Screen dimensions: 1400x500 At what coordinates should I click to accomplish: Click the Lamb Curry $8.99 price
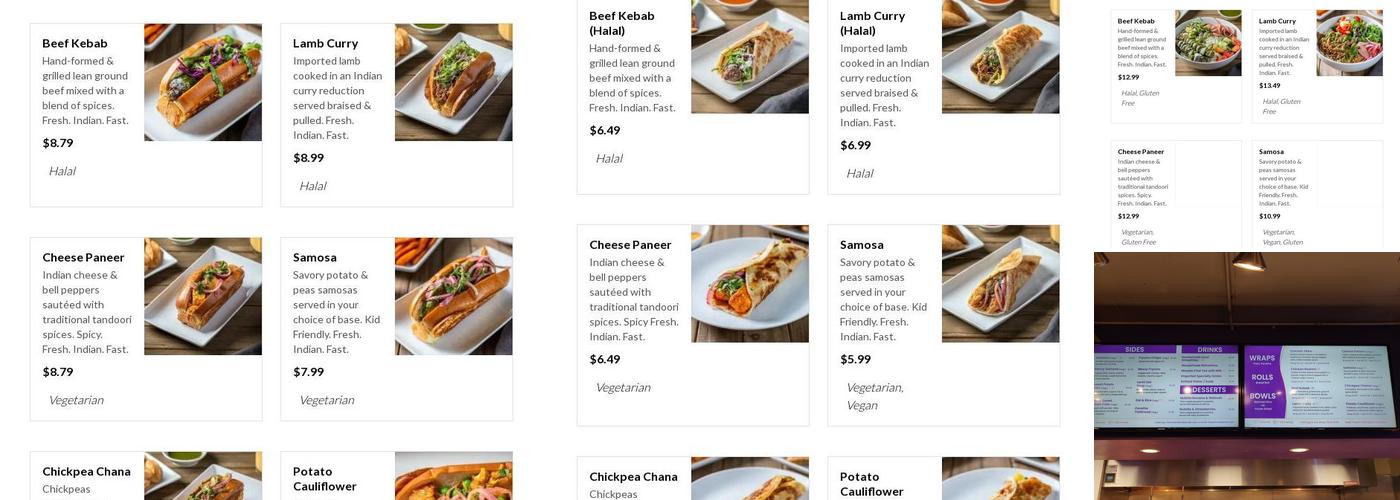tap(308, 157)
